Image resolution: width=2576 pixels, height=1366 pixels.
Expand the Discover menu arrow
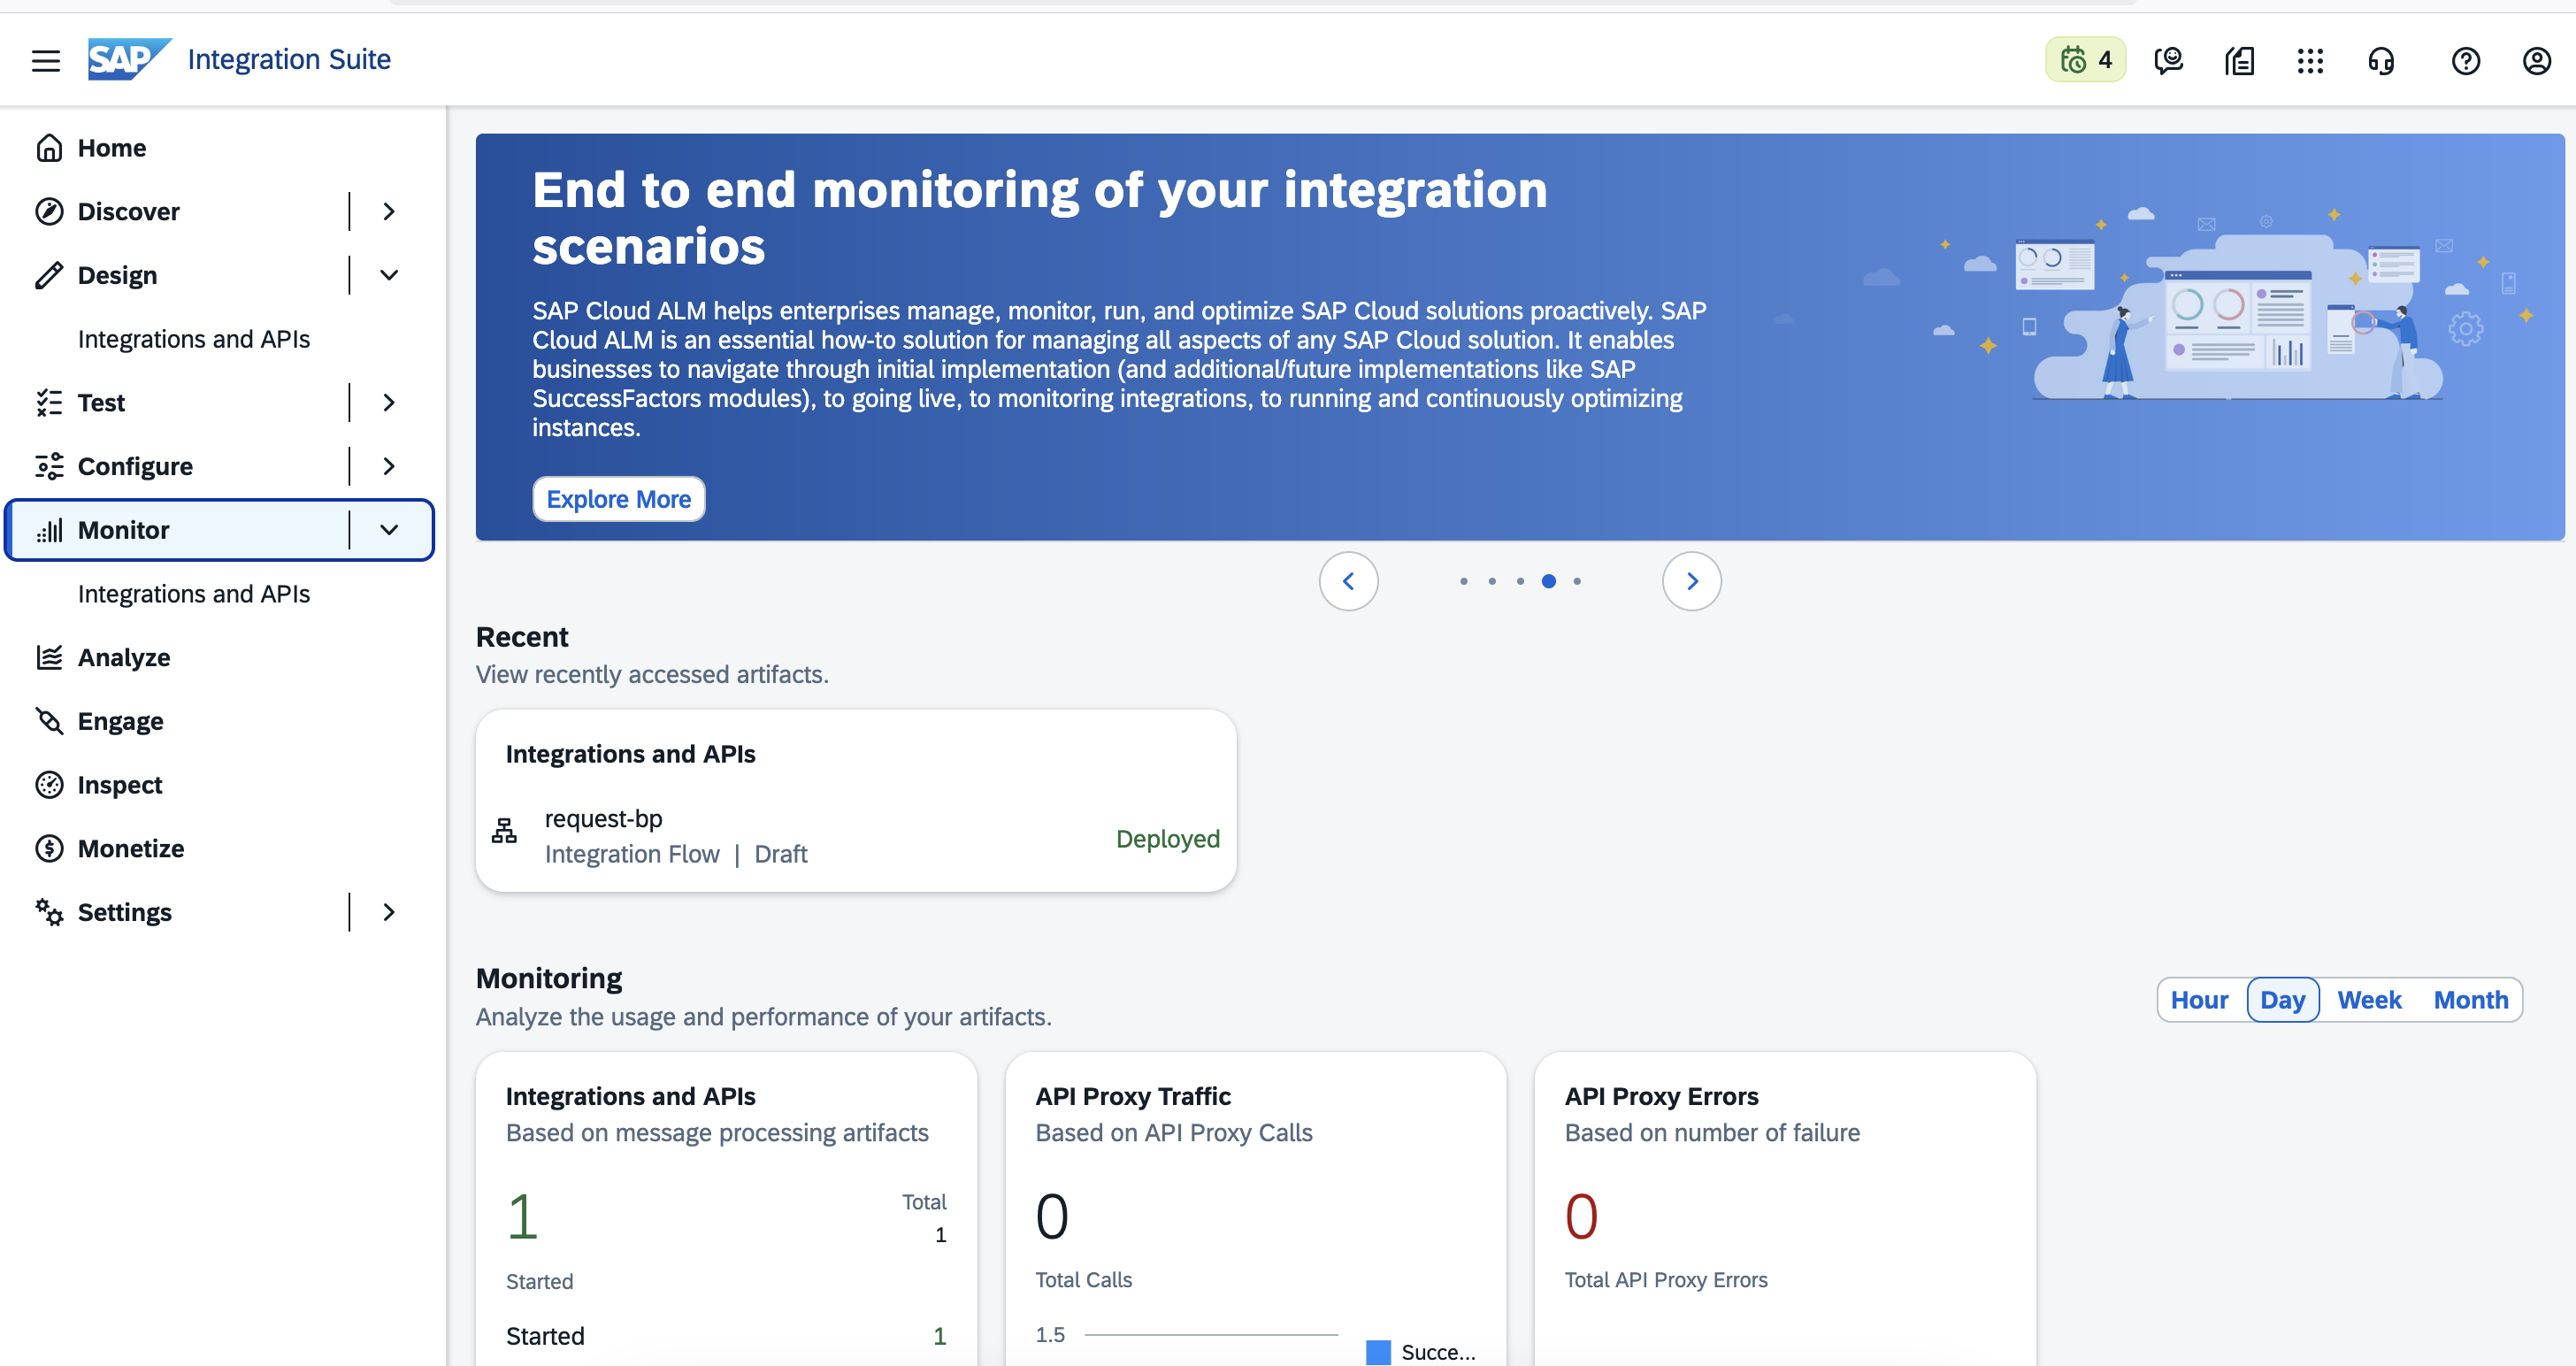(x=389, y=212)
